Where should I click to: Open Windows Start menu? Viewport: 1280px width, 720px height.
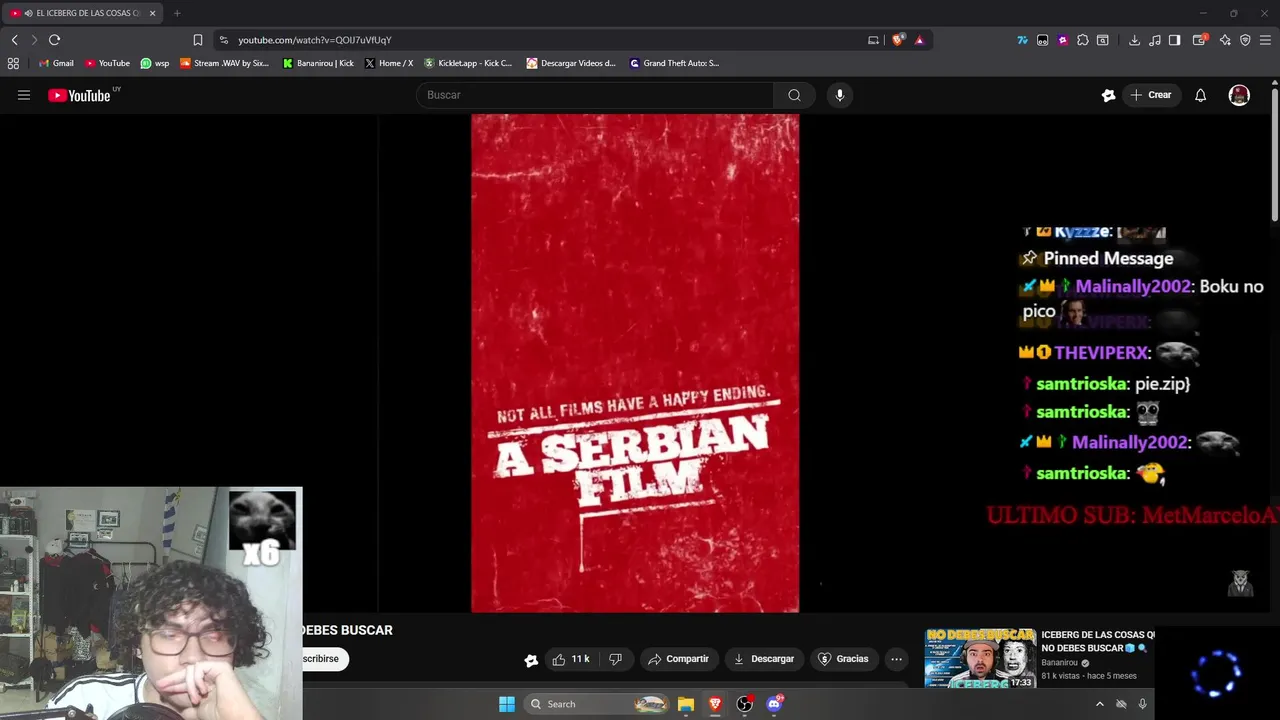507,704
